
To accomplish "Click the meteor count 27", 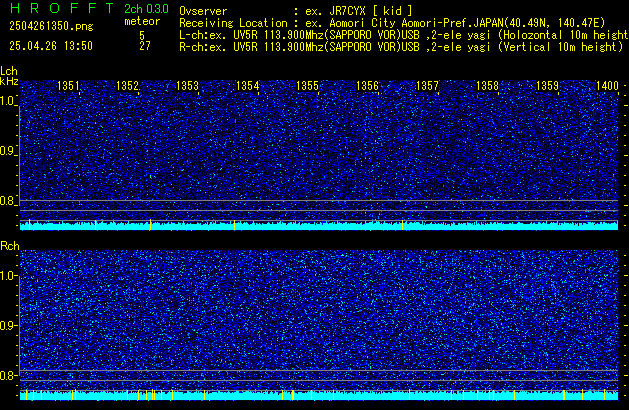I will (x=145, y=46).
